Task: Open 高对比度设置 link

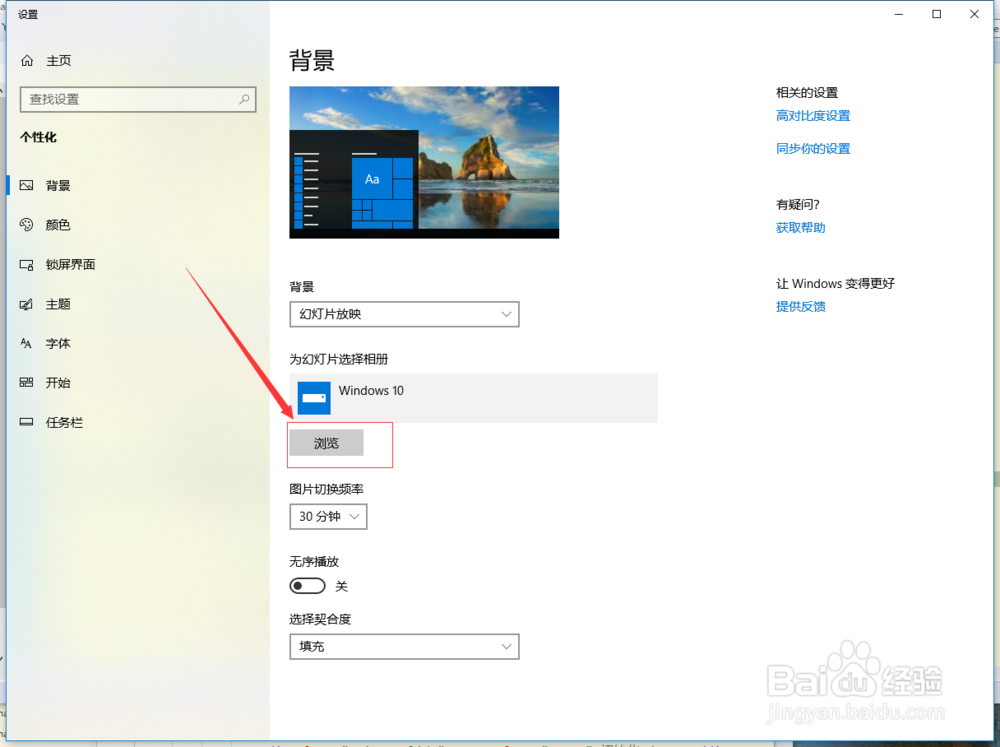Action: point(813,115)
